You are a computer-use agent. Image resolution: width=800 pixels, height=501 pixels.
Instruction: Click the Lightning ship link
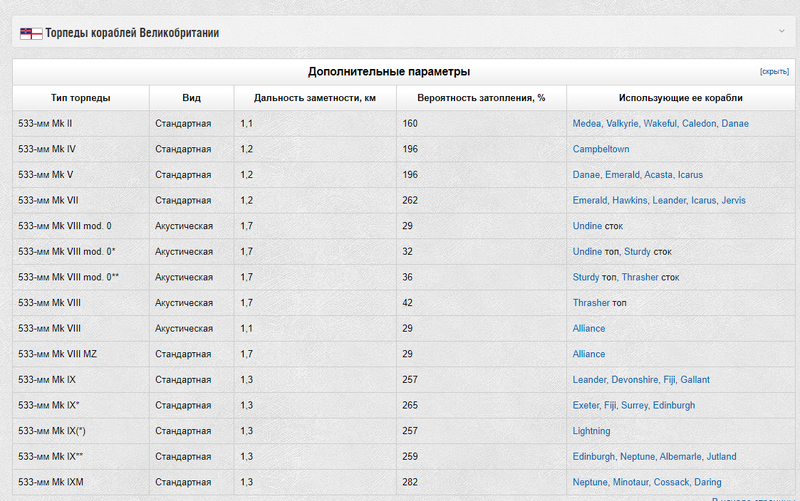pyautogui.click(x=591, y=431)
